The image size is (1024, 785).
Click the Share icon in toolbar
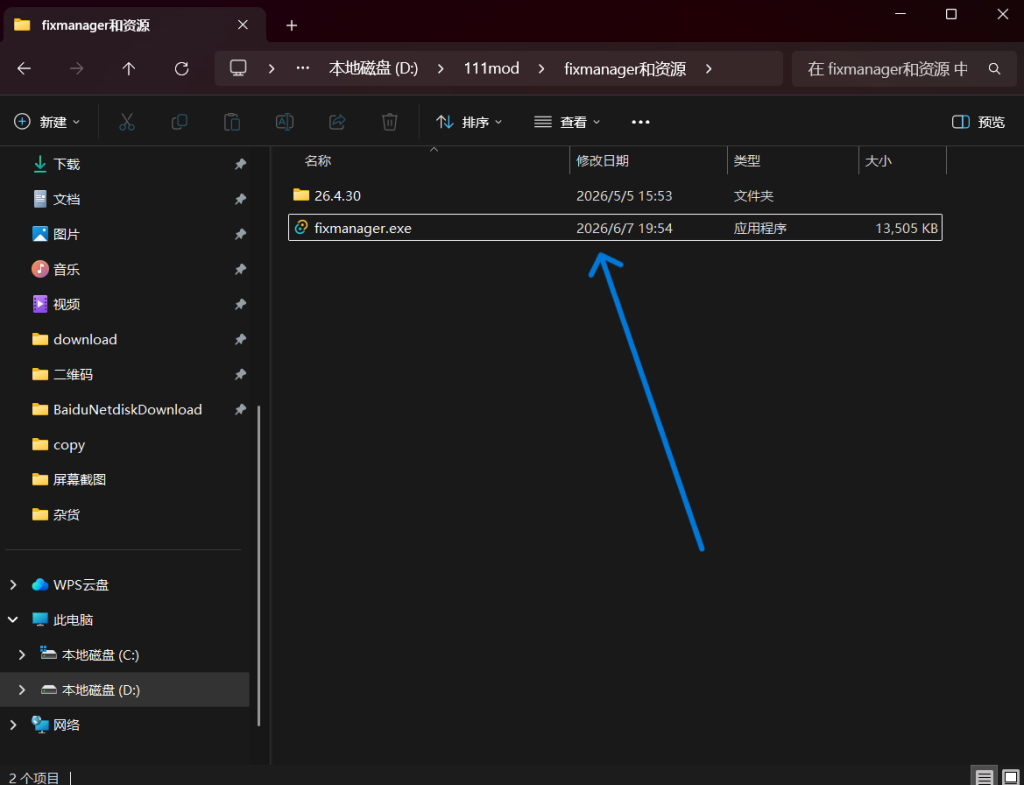point(337,122)
